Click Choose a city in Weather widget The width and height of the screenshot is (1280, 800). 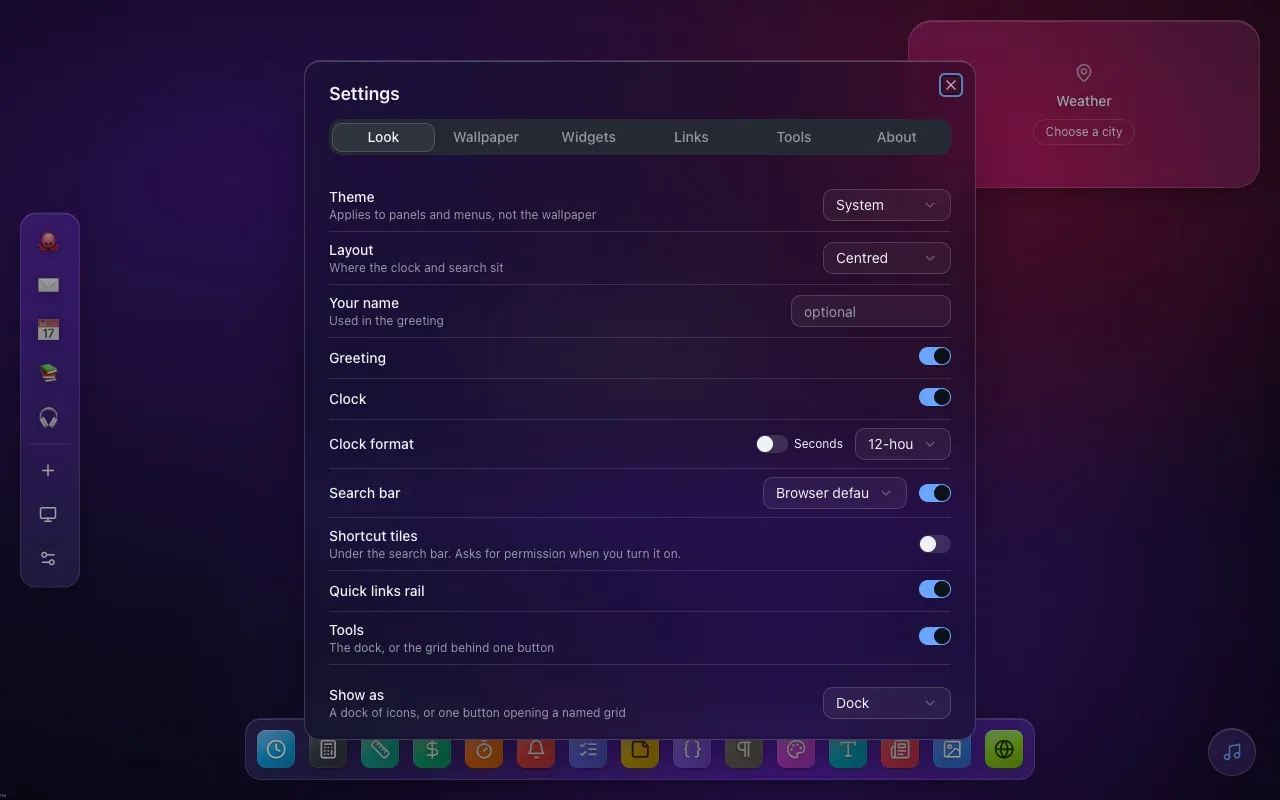pos(1084,132)
